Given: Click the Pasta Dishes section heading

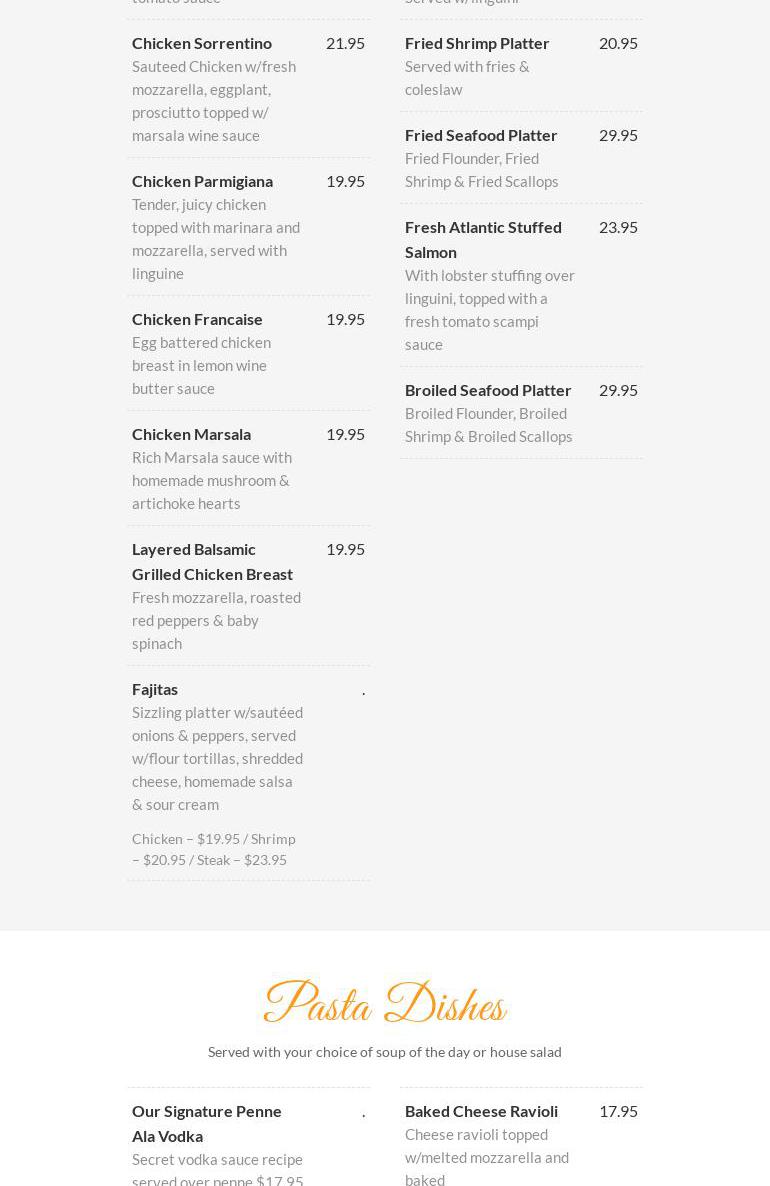Looking at the screenshot, I should coord(385,1004).
